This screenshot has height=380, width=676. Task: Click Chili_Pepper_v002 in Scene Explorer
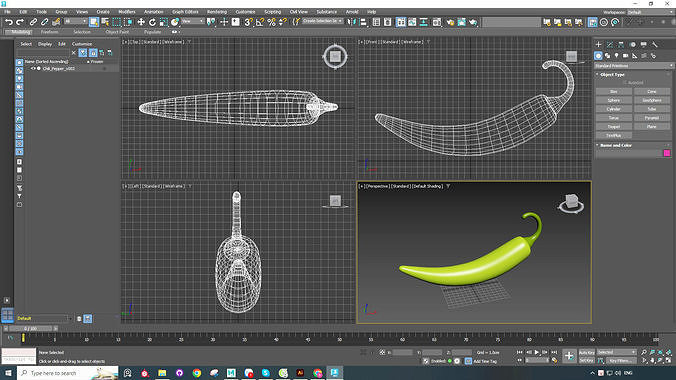[59, 69]
